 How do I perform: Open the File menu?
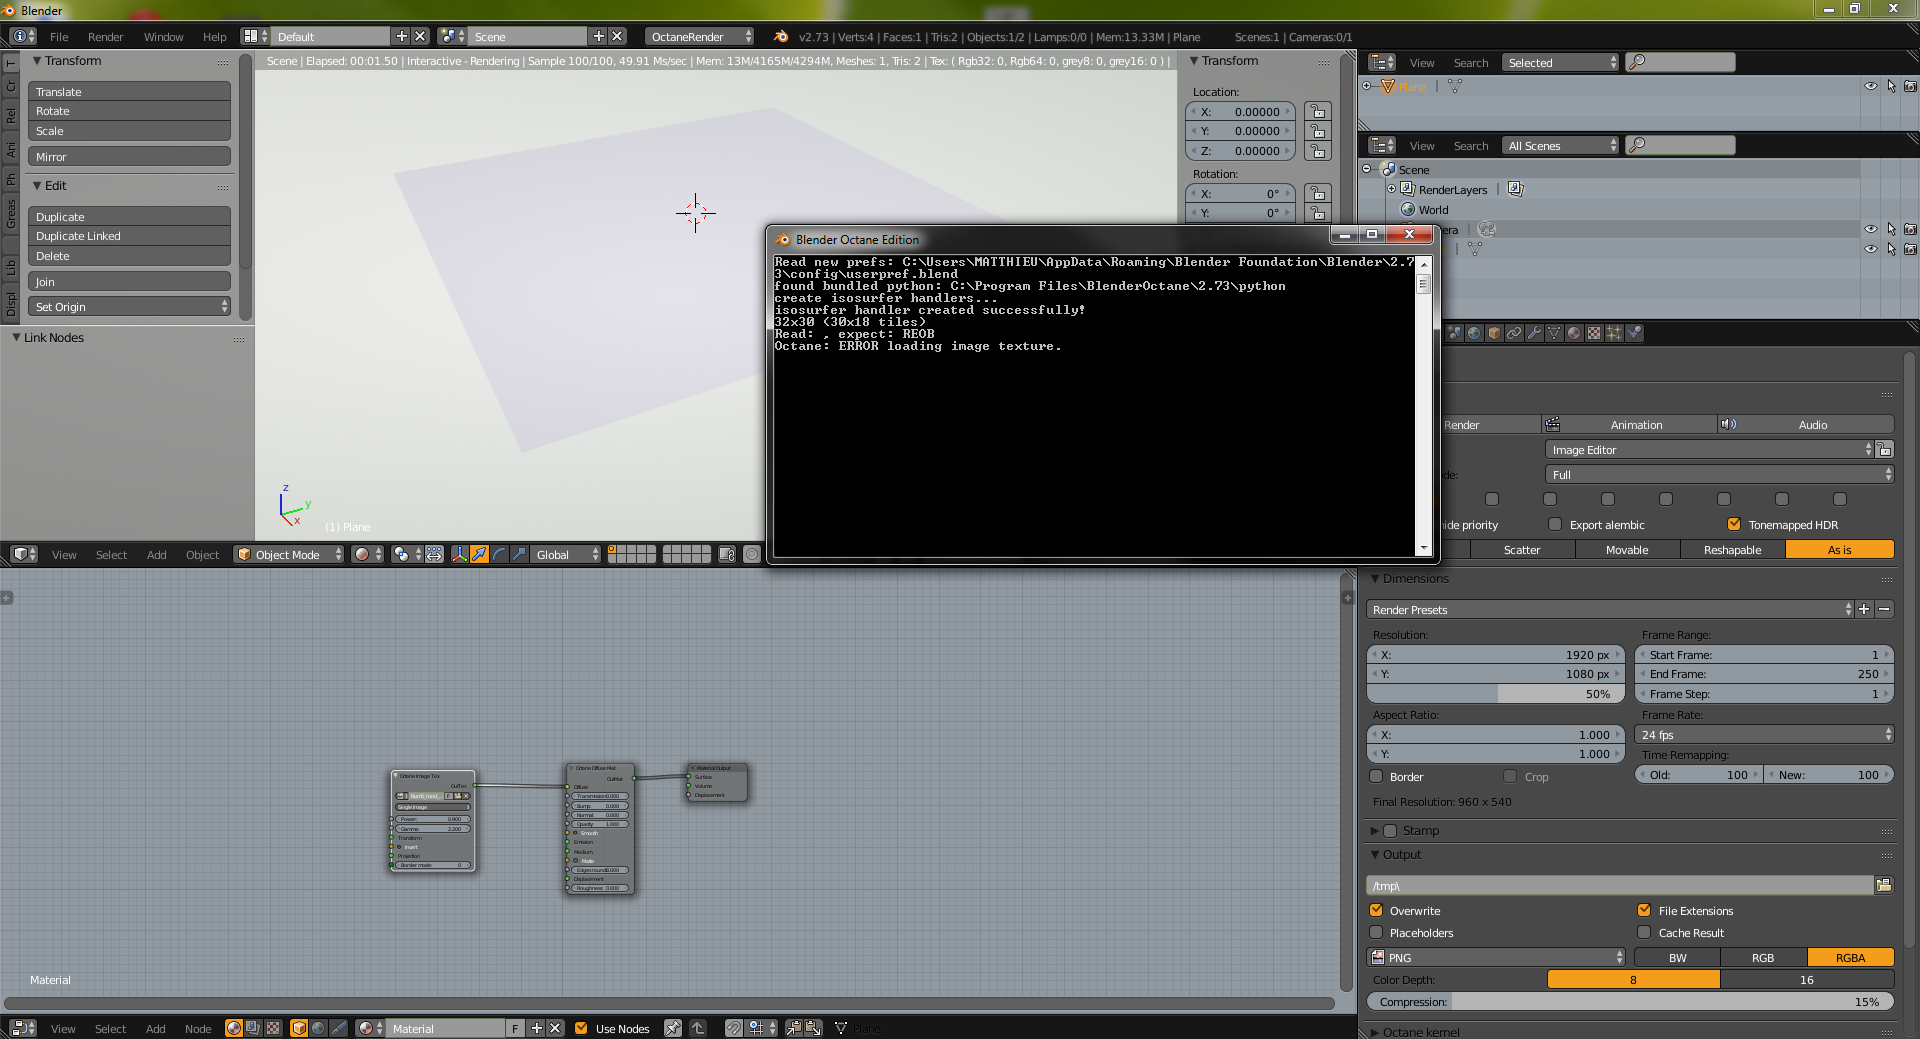(59, 37)
